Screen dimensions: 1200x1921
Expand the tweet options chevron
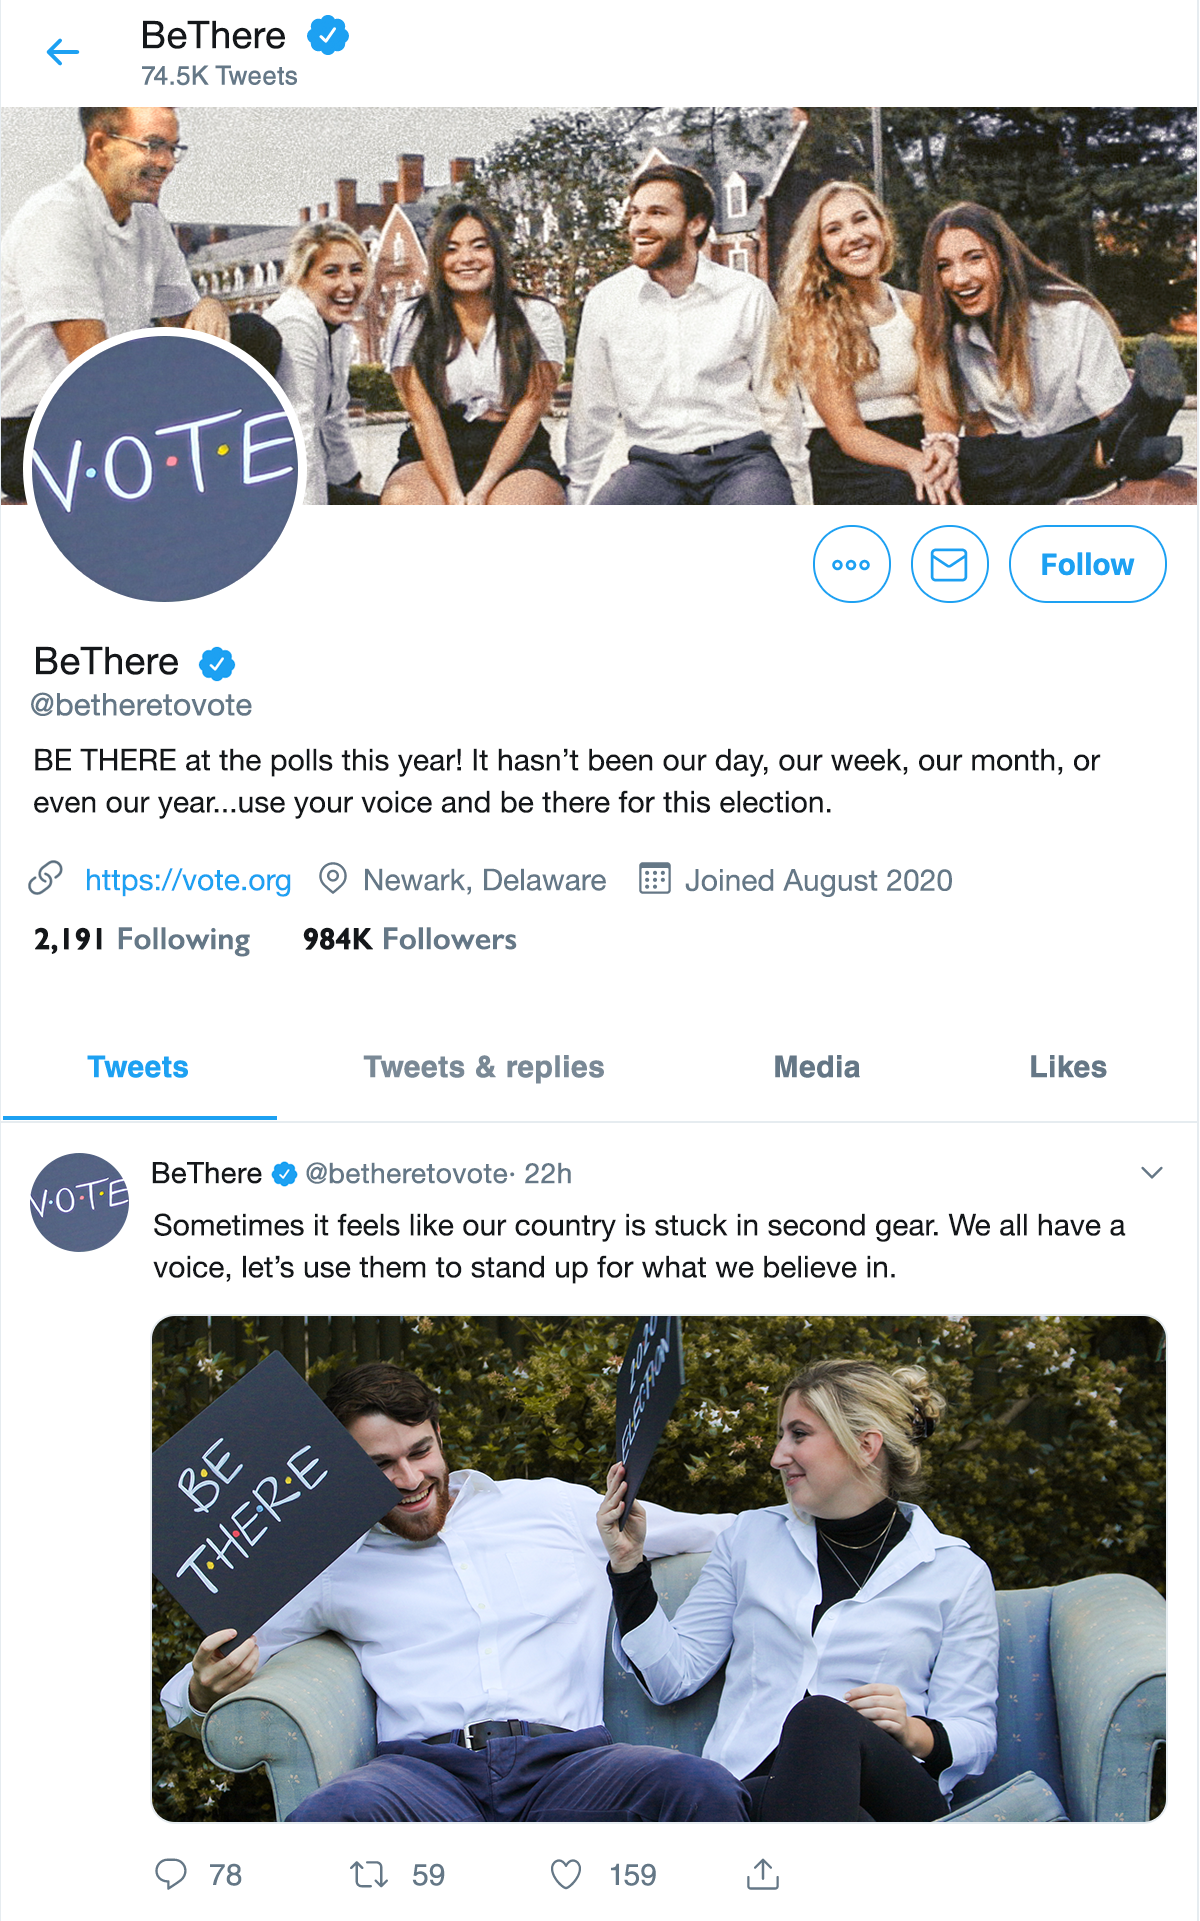tap(1152, 1173)
